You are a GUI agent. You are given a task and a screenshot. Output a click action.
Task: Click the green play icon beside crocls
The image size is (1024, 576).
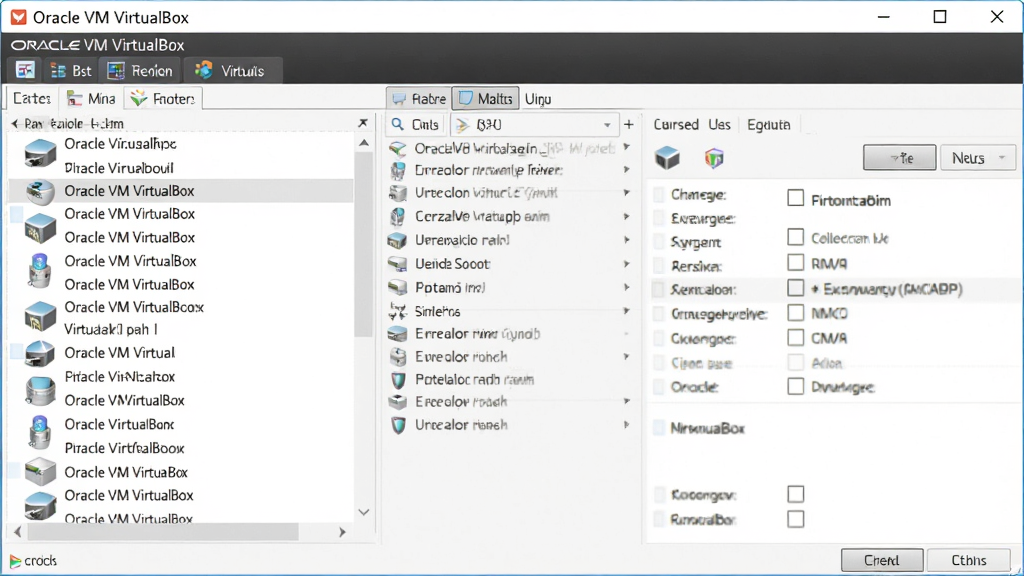coord(15,561)
